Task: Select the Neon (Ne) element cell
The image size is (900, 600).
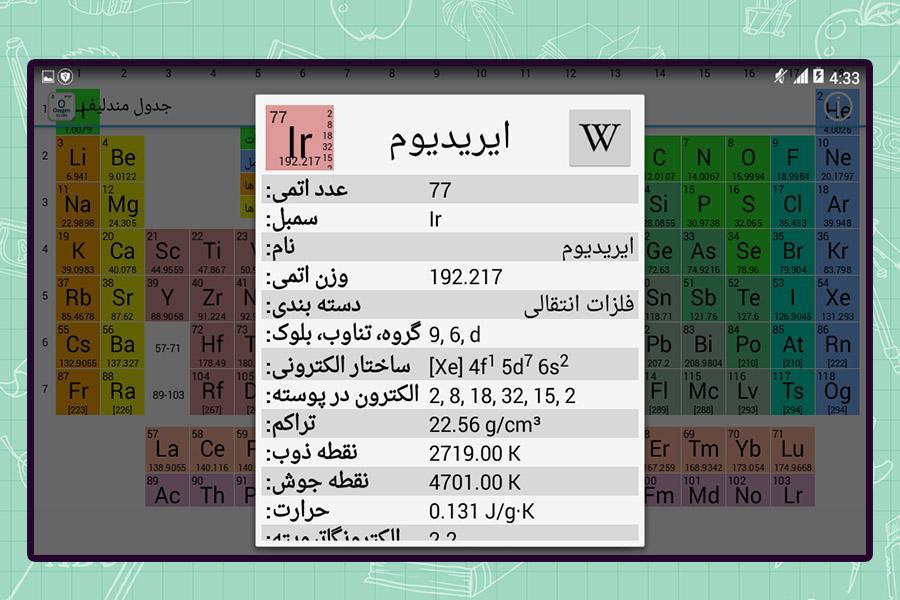Action: (x=837, y=159)
